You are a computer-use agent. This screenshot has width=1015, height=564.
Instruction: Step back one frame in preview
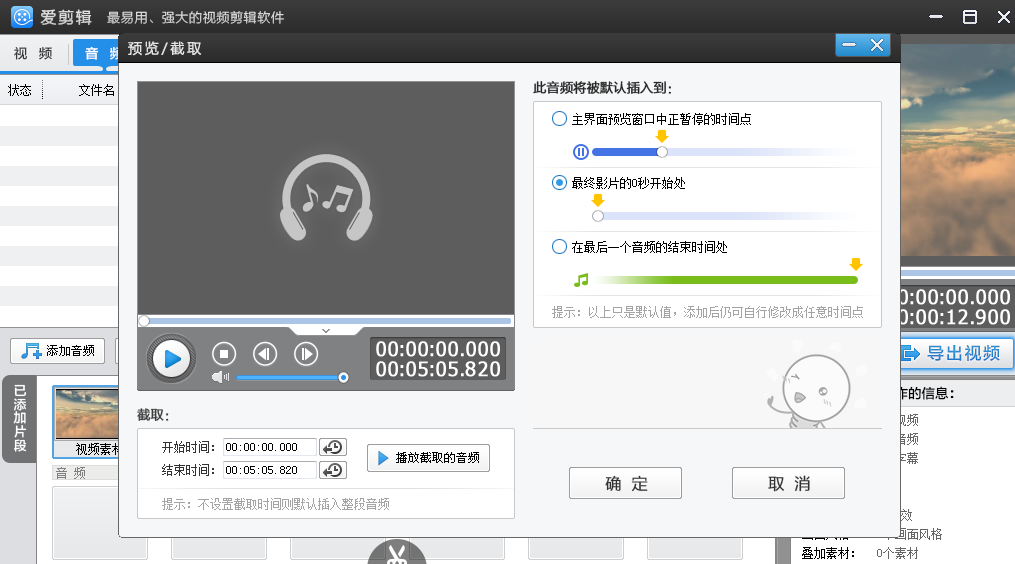tap(265, 354)
